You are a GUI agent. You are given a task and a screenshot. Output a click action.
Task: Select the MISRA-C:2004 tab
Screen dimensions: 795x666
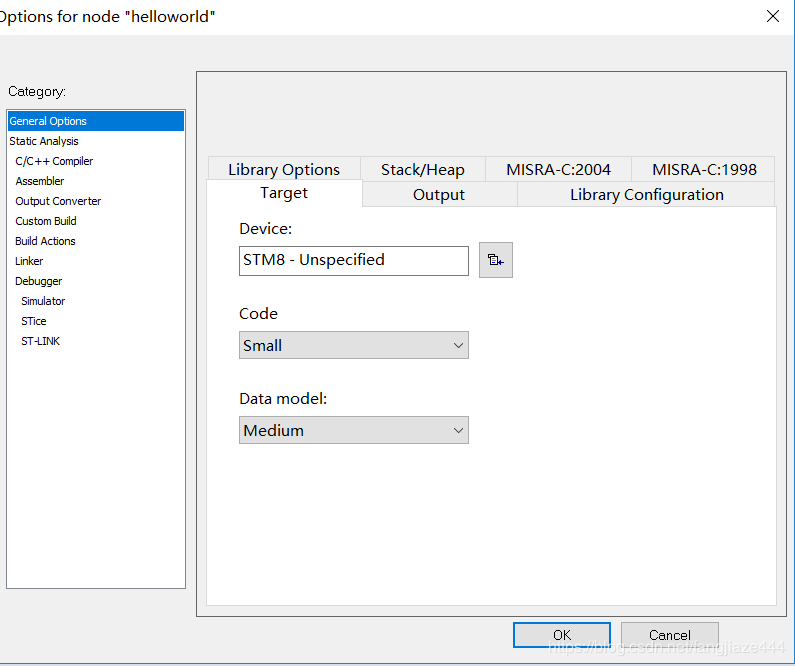[558, 169]
